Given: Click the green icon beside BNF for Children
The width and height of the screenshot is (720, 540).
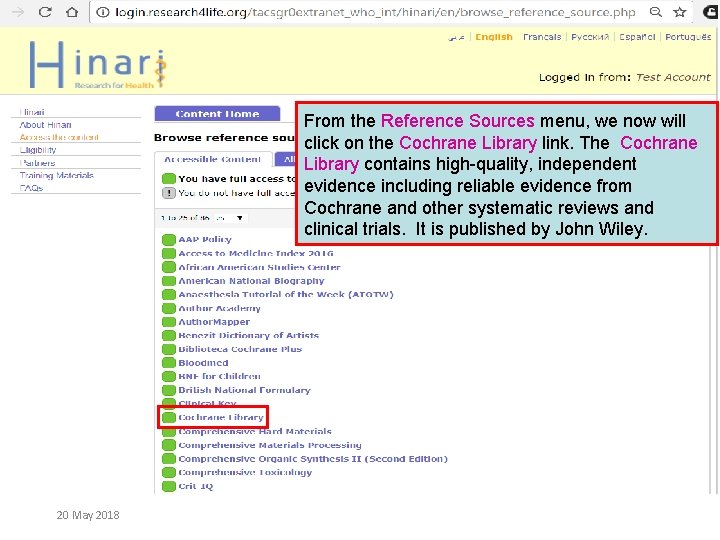Looking at the screenshot, I should (169, 377).
